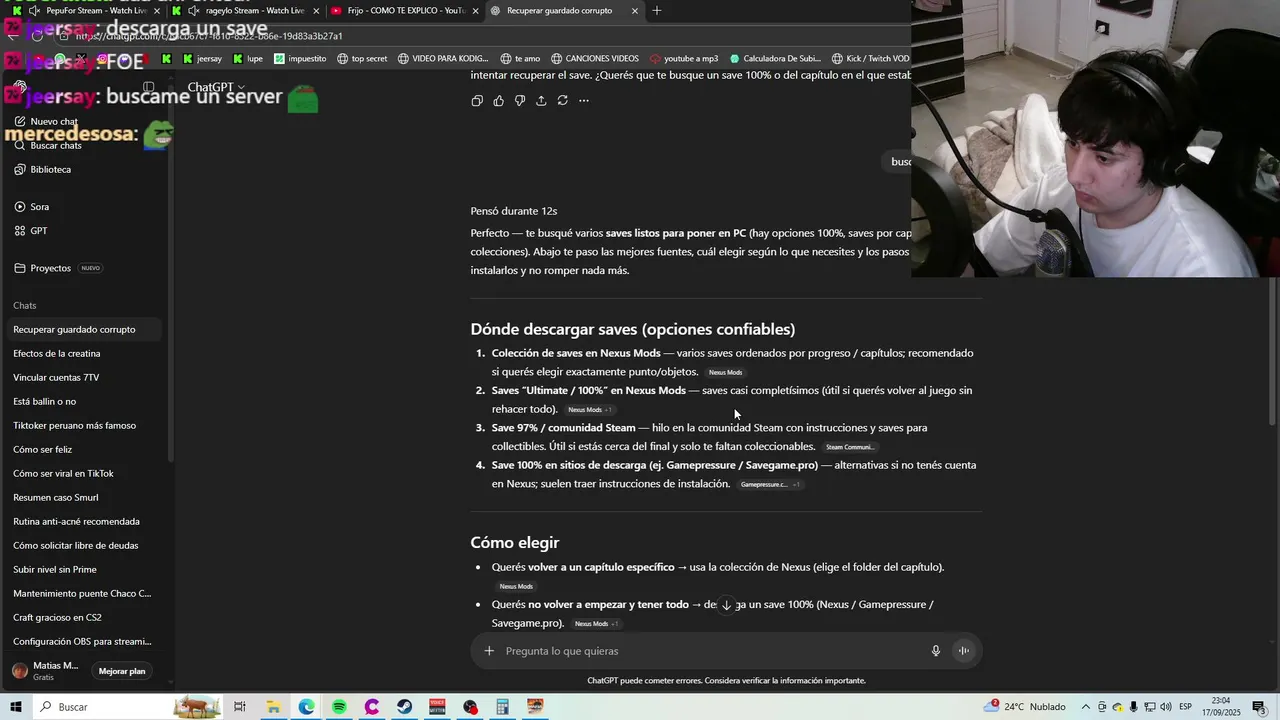Screen dimensions: 1280x720
Task: Thumbs down the previous ChatGPT response
Action: point(520,100)
